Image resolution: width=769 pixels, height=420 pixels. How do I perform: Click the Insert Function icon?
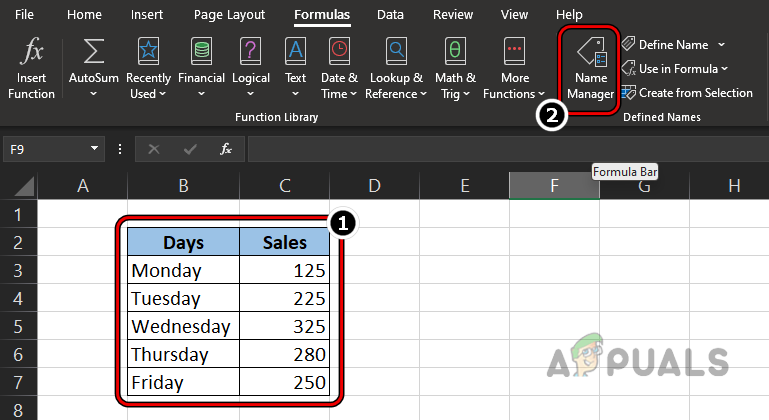point(31,50)
